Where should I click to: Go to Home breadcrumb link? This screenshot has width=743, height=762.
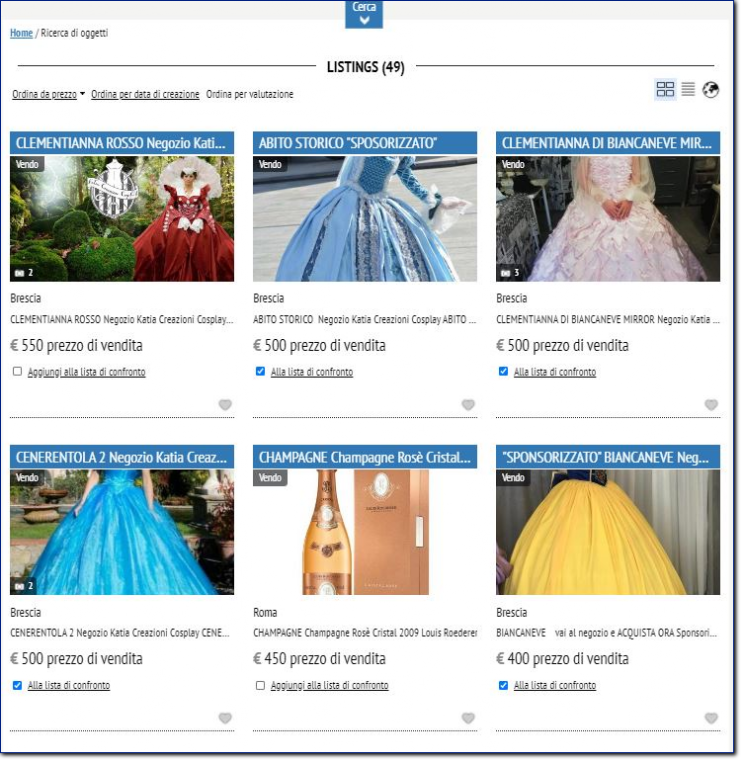click(x=21, y=33)
